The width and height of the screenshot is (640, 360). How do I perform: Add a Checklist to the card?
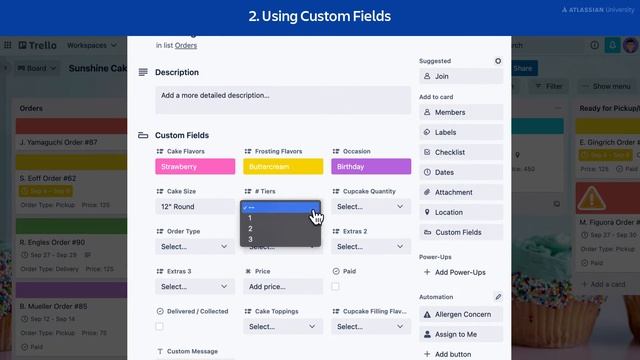pos(461,152)
